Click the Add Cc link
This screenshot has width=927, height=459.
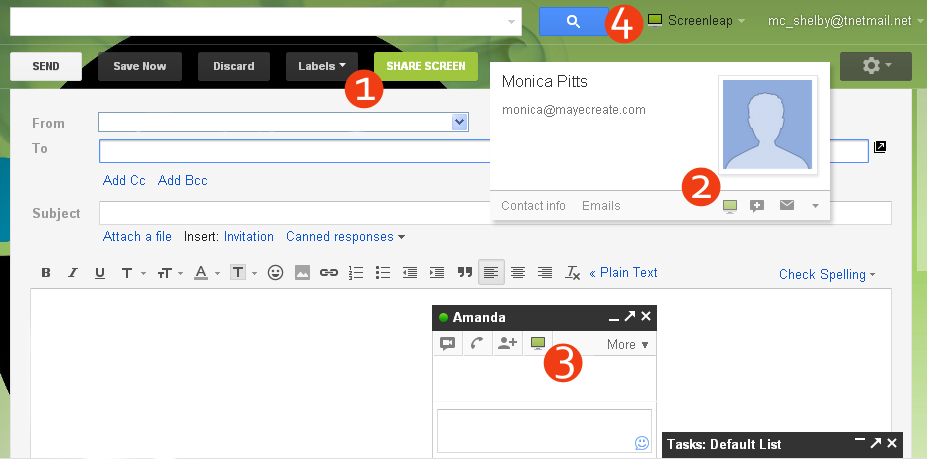coord(124,180)
